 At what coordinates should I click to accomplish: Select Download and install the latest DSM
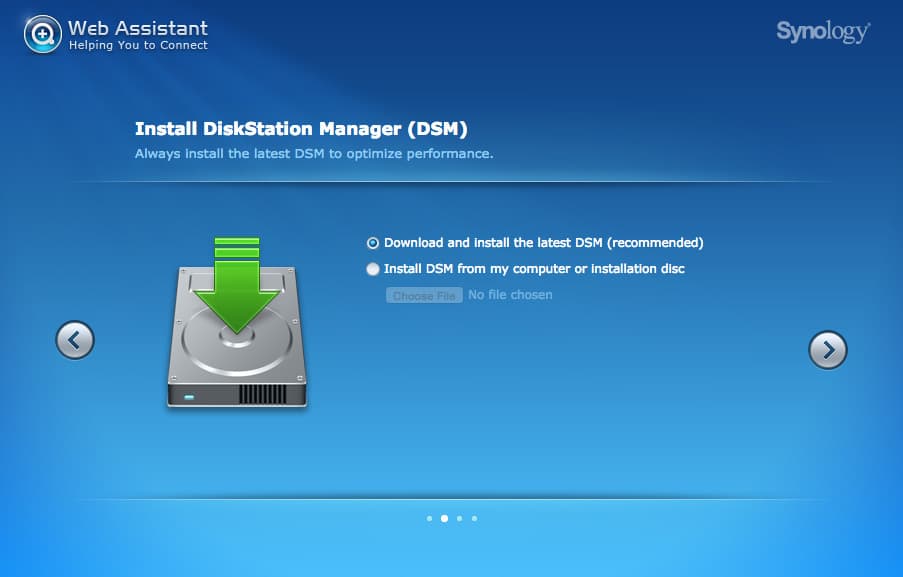373,243
